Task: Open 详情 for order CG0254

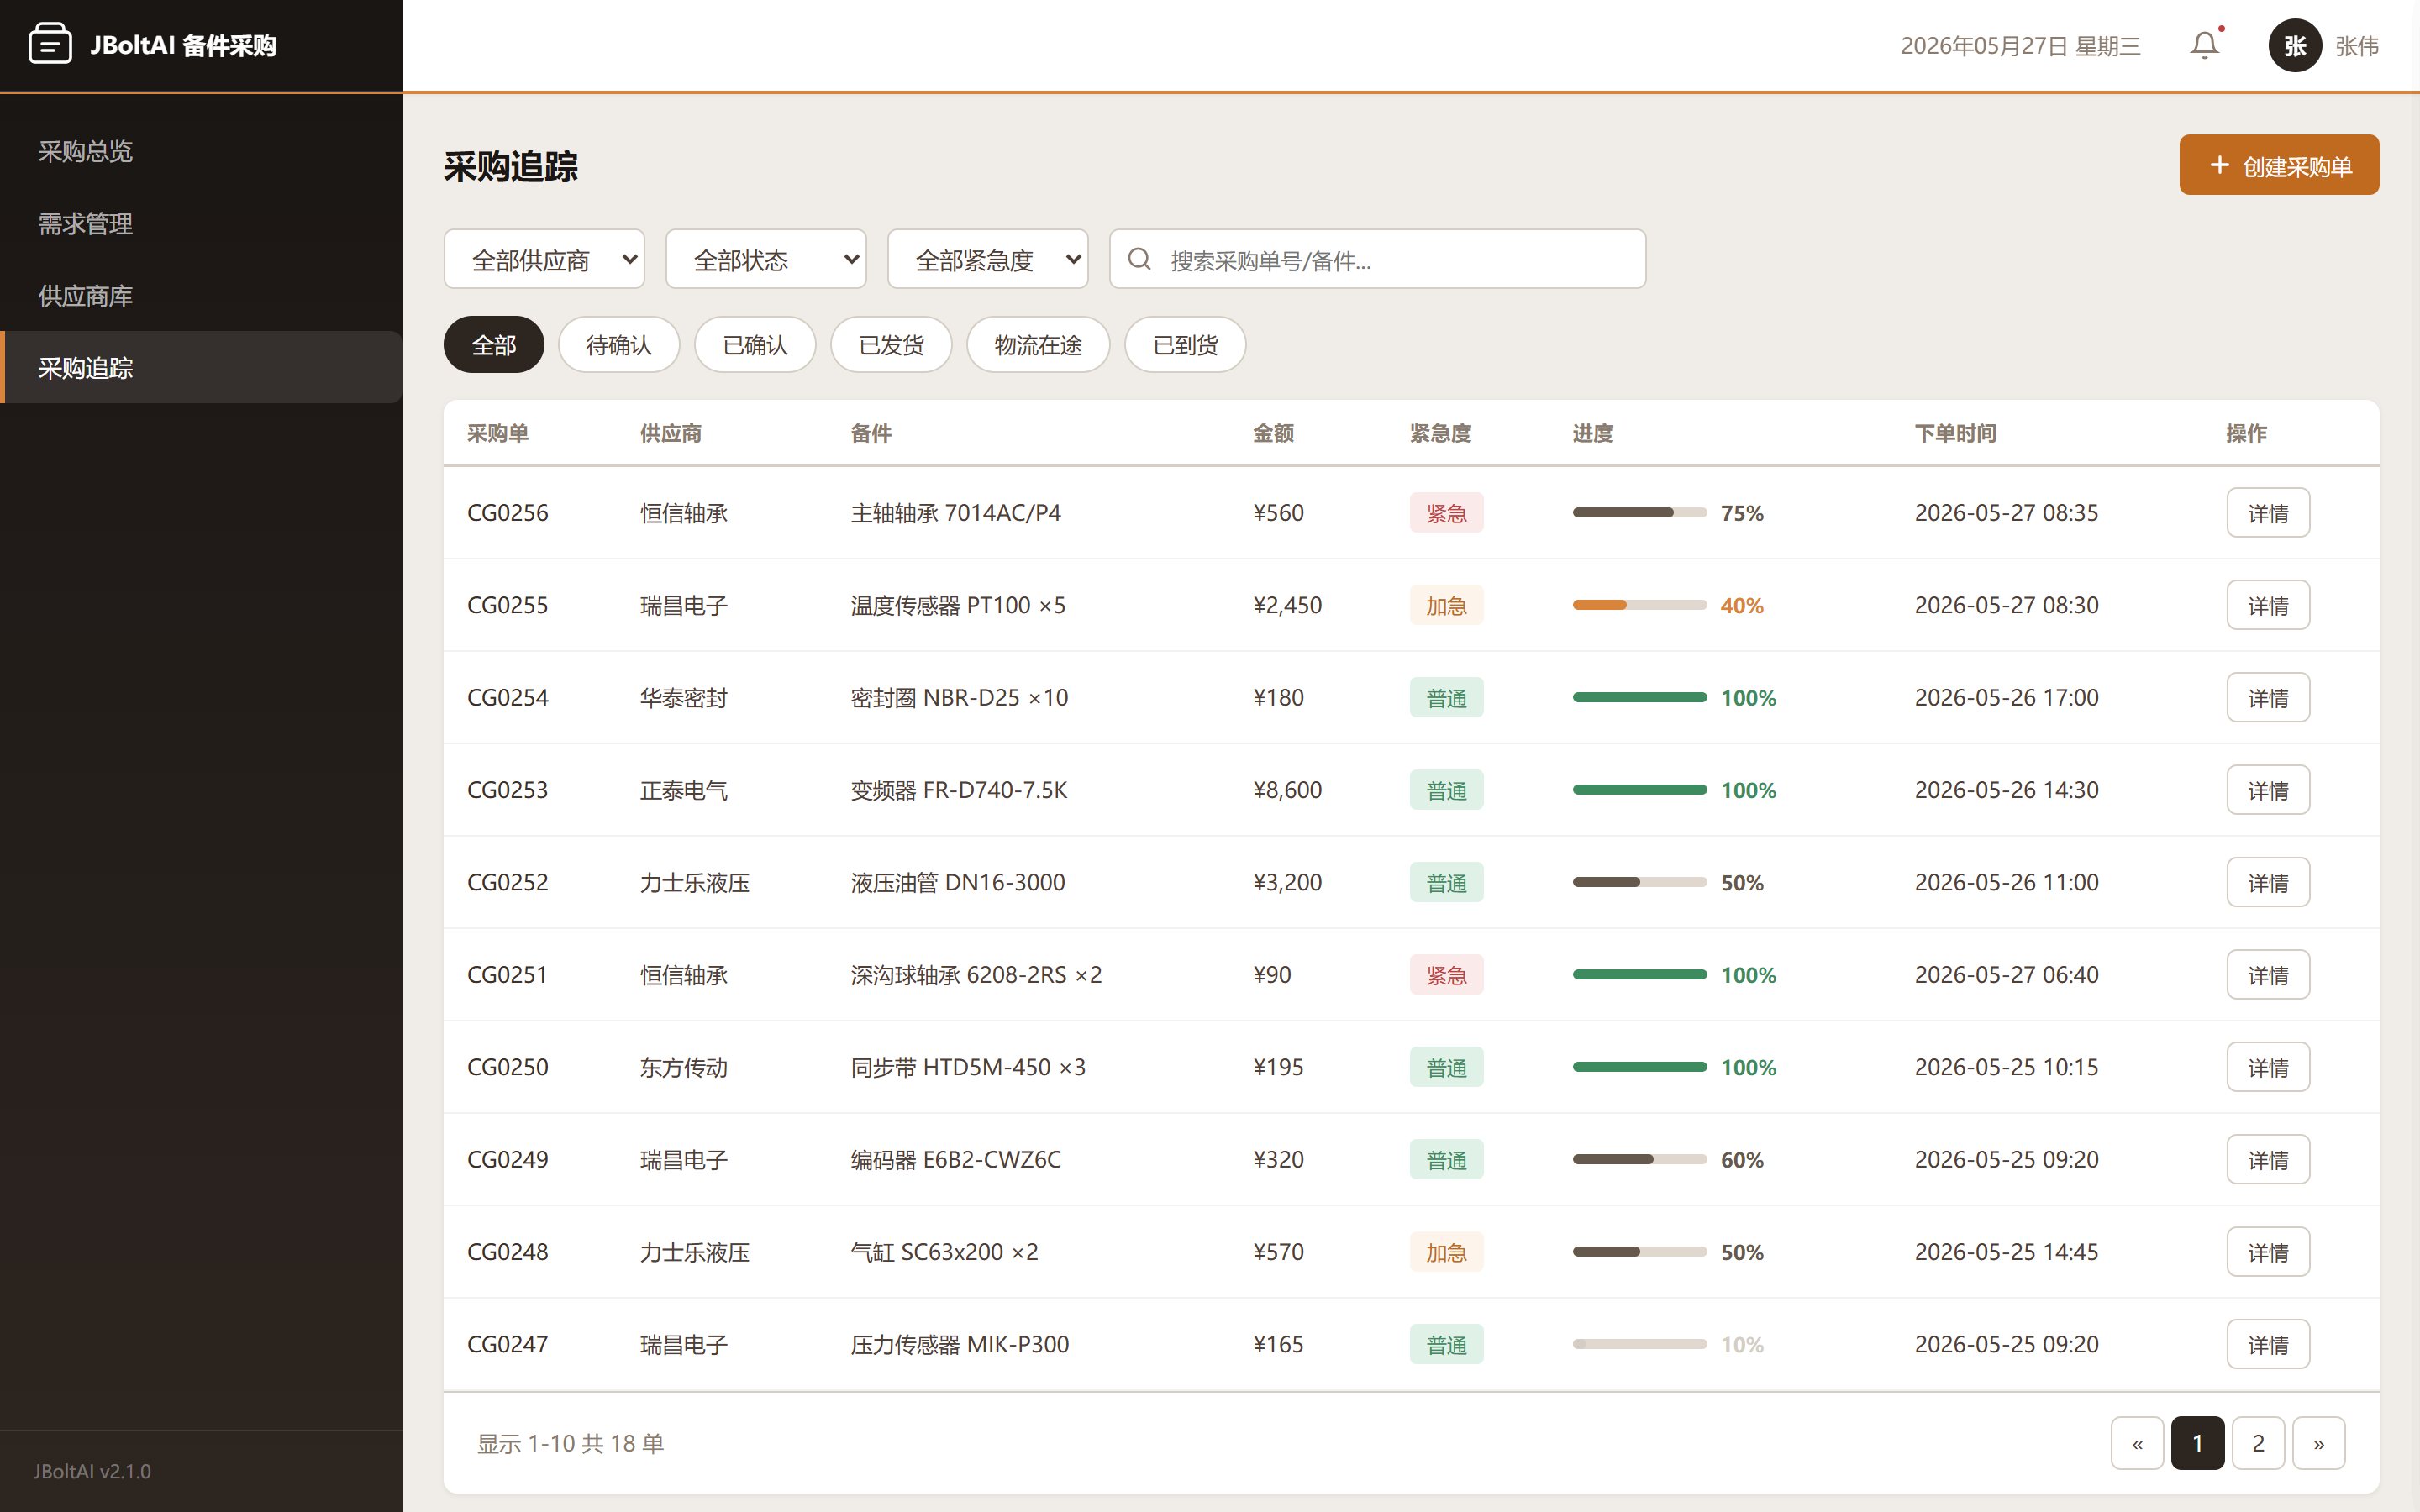Action: [x=2268, y=697]
